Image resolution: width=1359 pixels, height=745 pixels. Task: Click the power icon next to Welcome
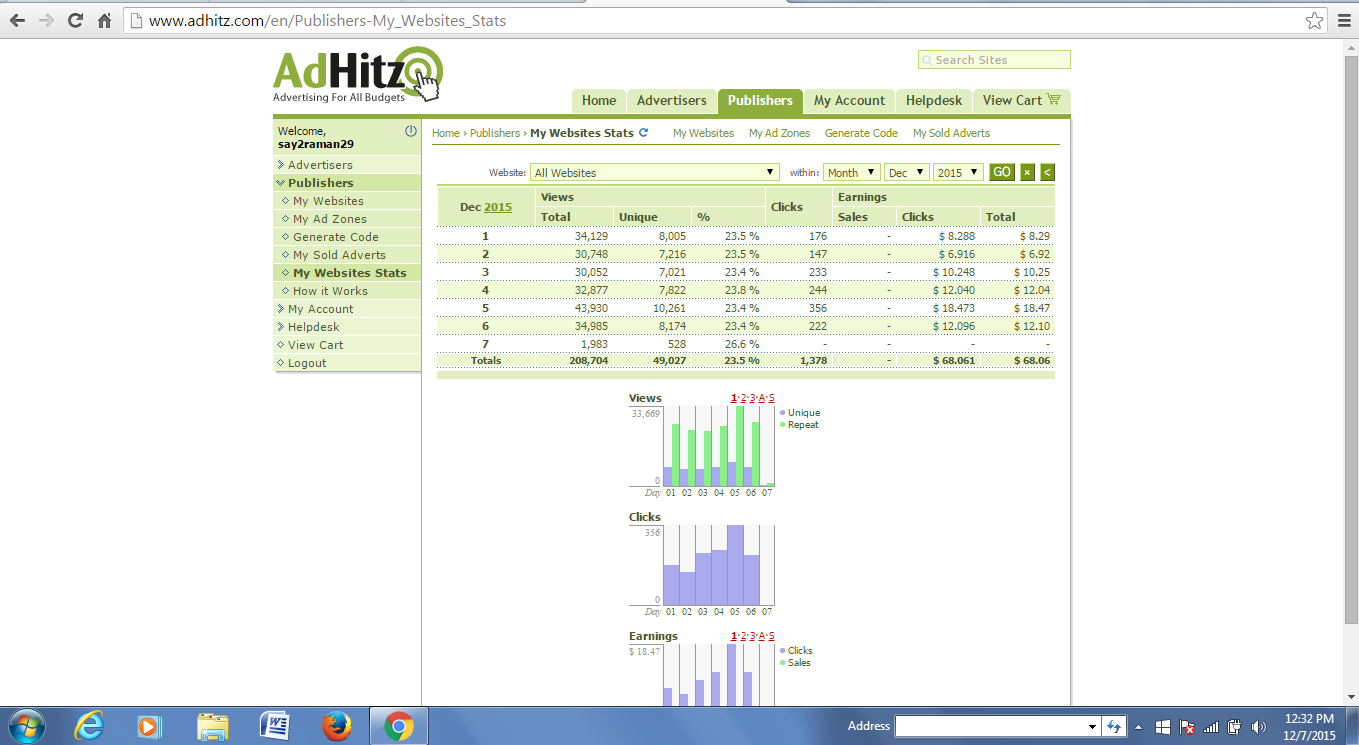pyautogui.click(x=410, y=131)
